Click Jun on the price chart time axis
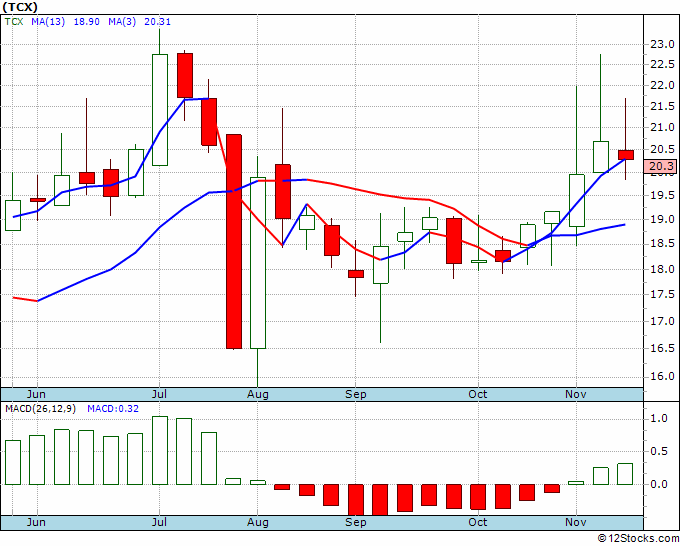This screenshot has width=680, height=546. 36,394
